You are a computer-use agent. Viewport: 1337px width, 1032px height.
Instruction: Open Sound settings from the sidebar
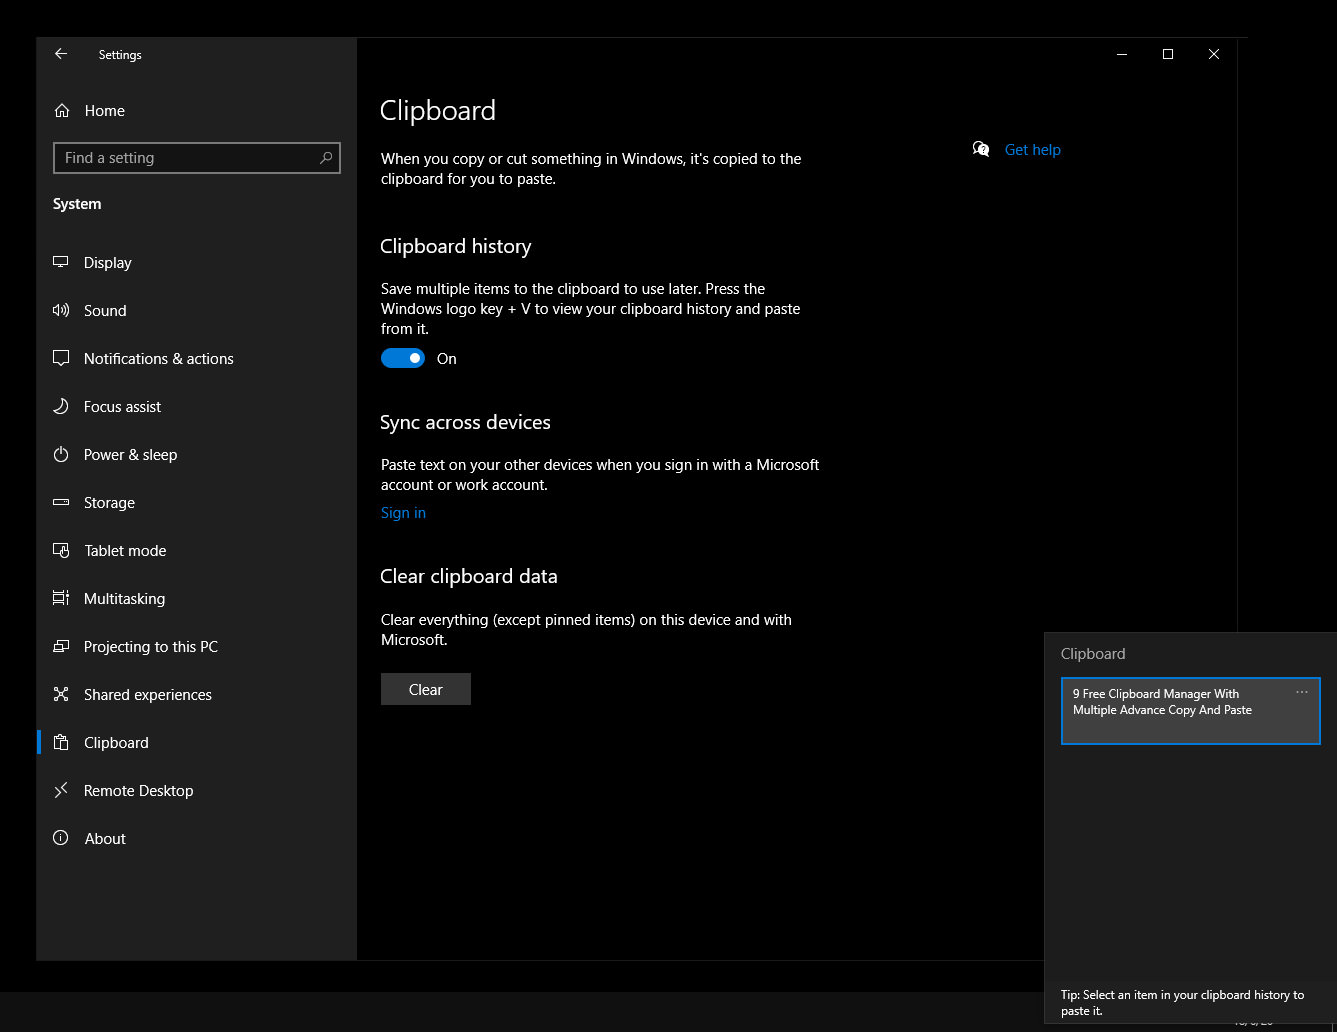coord(62,310)
